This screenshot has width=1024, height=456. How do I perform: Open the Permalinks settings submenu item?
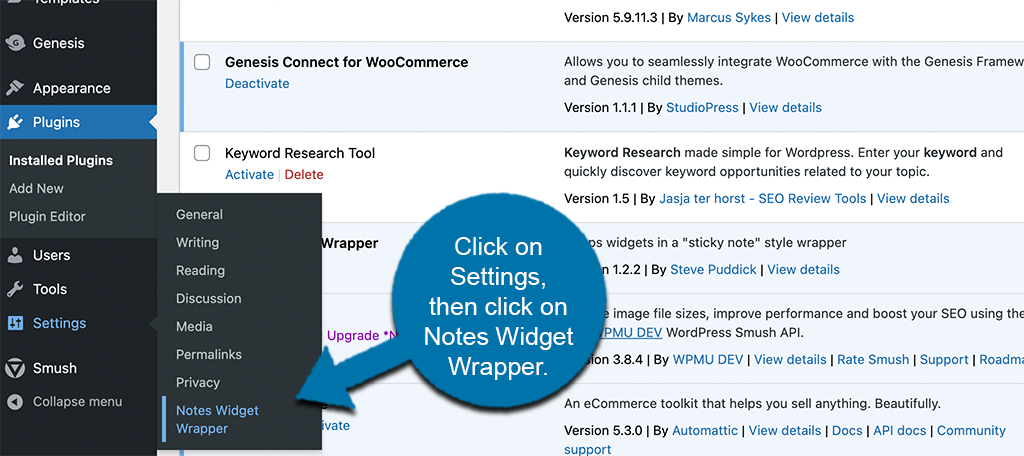tap(208, 354)
